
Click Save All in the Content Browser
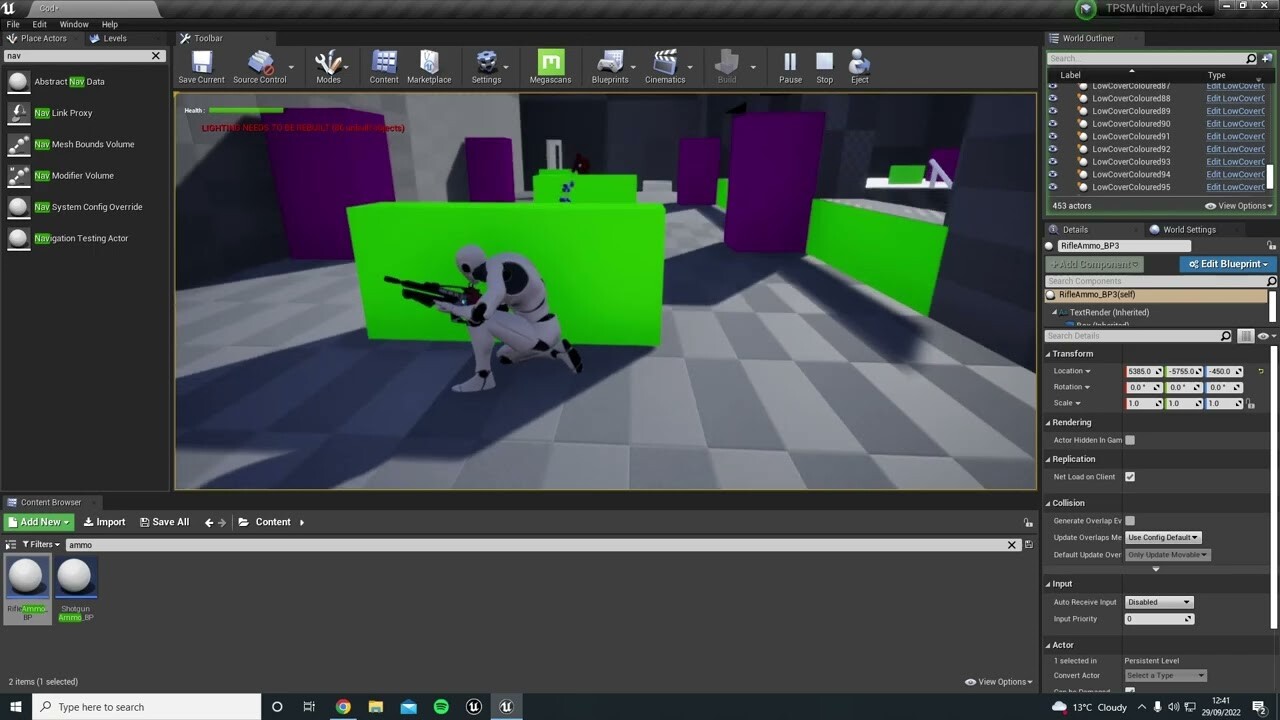(164, 521)
